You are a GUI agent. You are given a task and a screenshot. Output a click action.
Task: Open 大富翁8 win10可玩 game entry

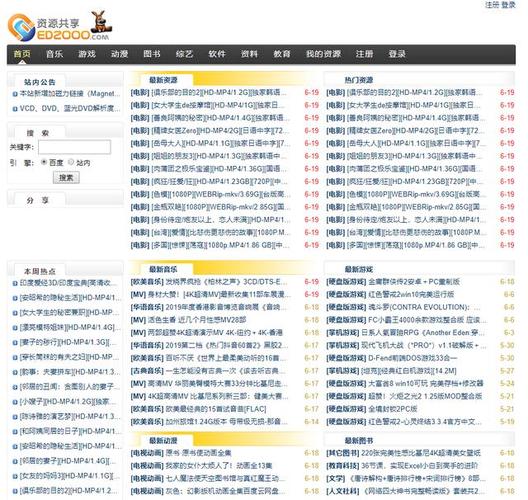(x=426, y=384)
